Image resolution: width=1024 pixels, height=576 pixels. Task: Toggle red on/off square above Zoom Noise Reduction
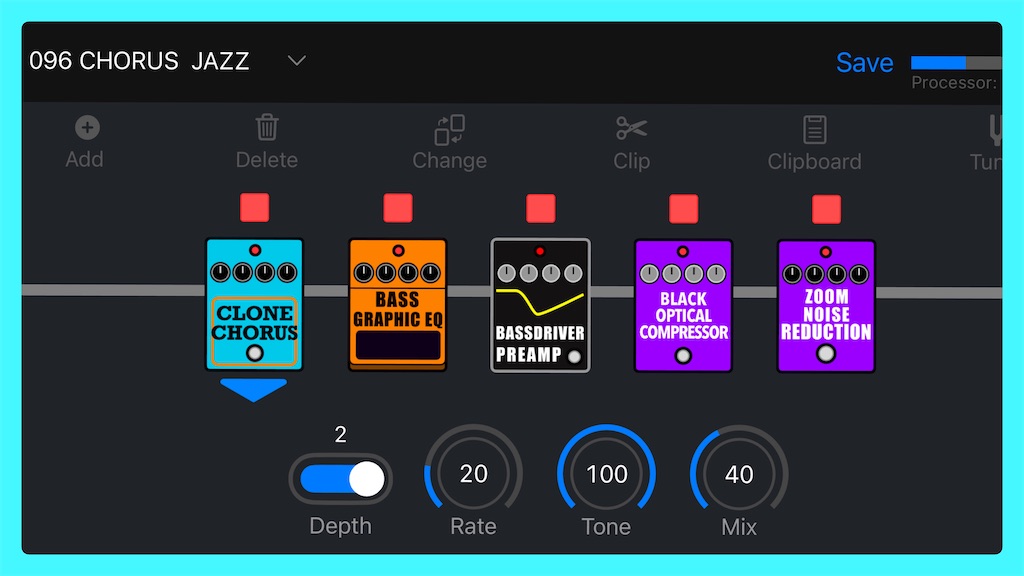click(x=826, y=210)
